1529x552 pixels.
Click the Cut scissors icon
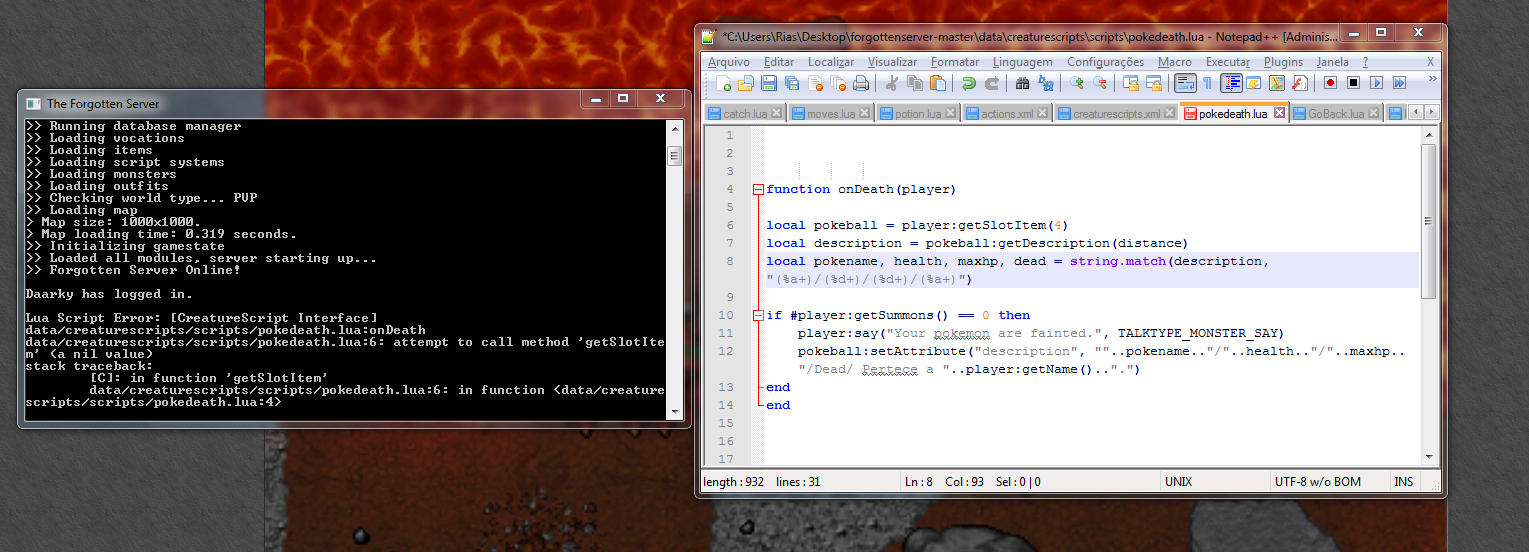pyautogui.click(x=892, y=83)
